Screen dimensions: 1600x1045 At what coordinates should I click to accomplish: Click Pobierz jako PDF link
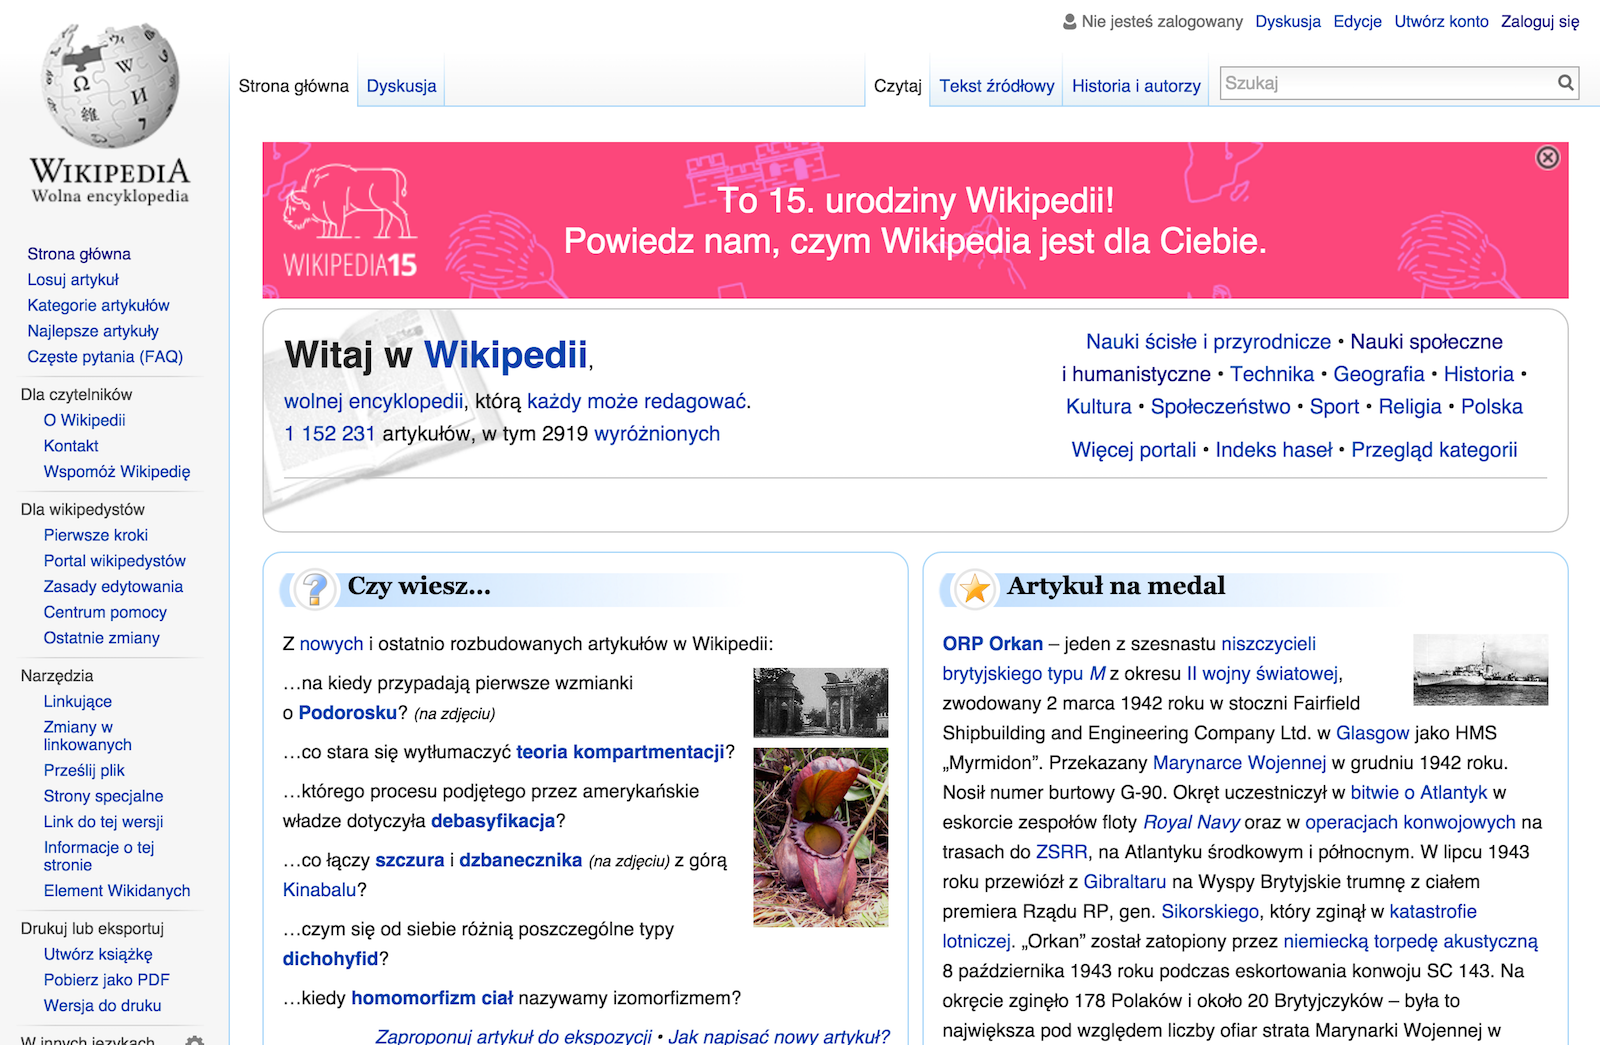(106, 980)
